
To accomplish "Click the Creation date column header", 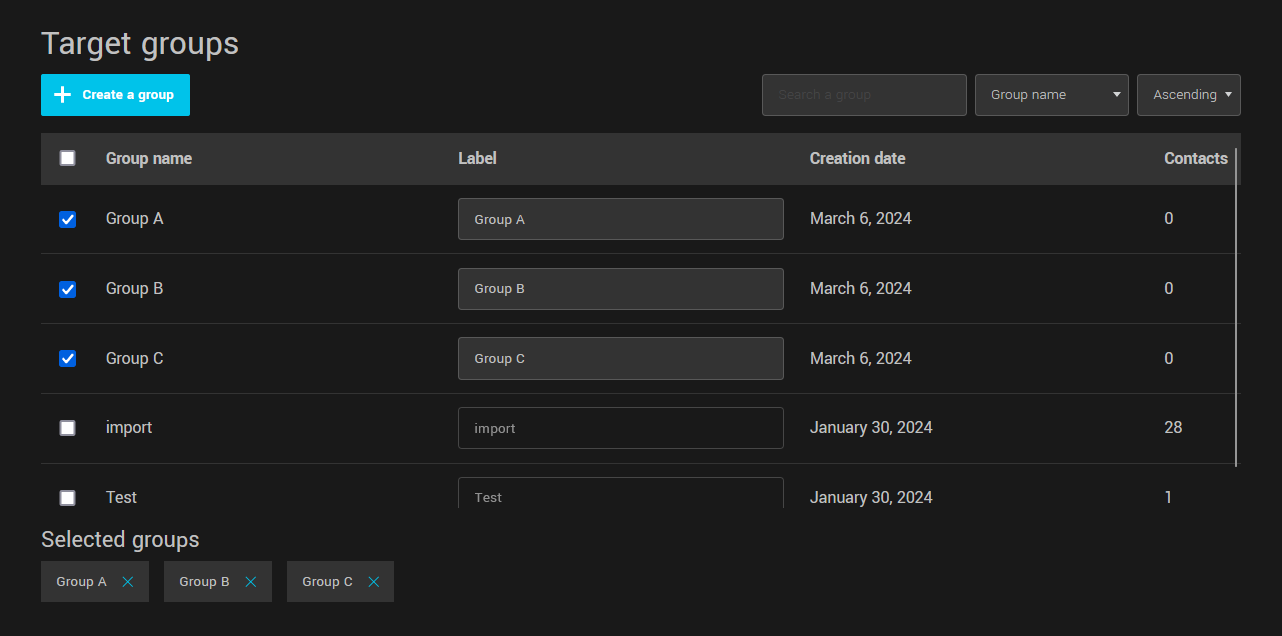I will coord(857,158).
